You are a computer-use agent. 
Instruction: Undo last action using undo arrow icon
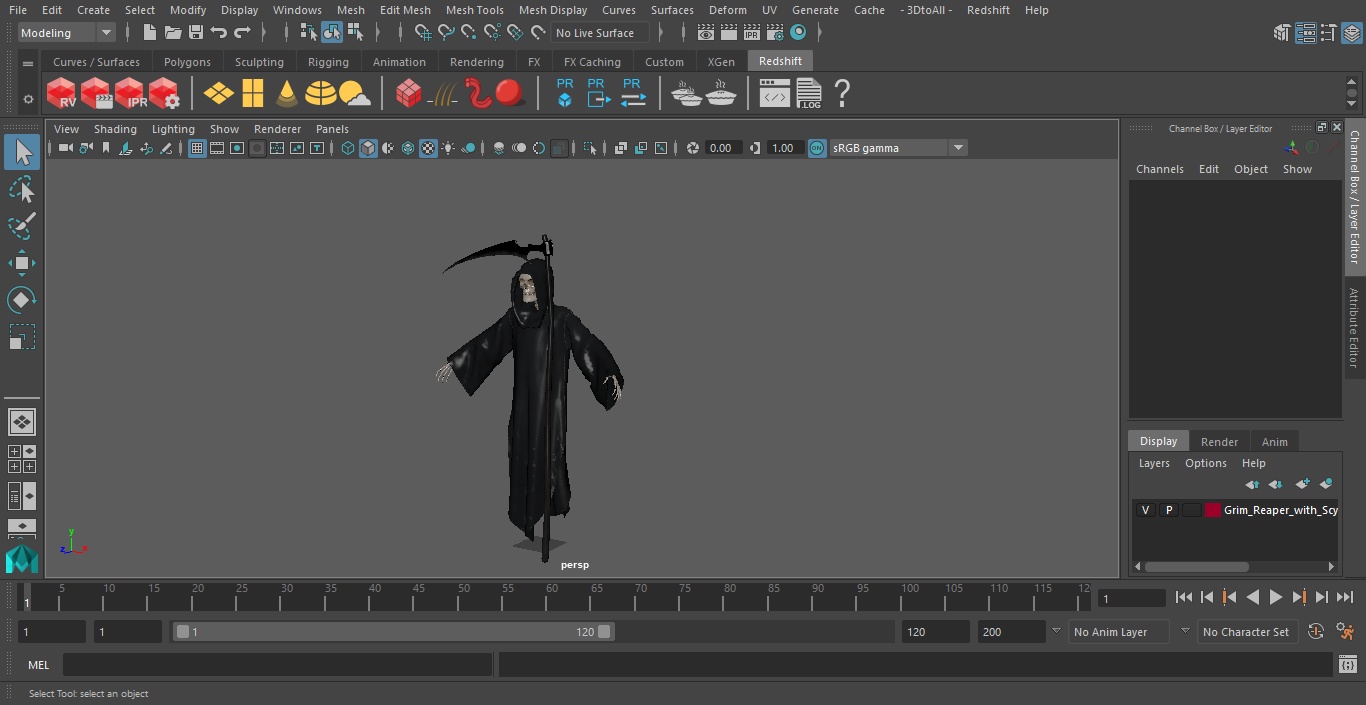coord(219,33)
